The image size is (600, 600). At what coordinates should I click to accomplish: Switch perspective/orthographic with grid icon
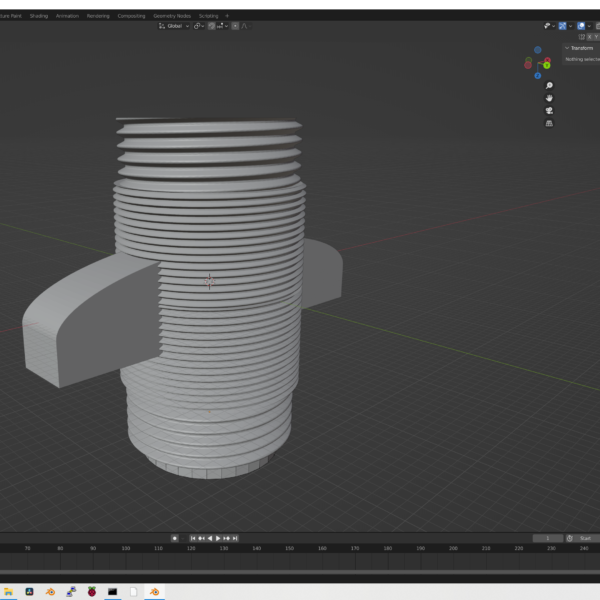pyautogui.click(x=549, y=123)
